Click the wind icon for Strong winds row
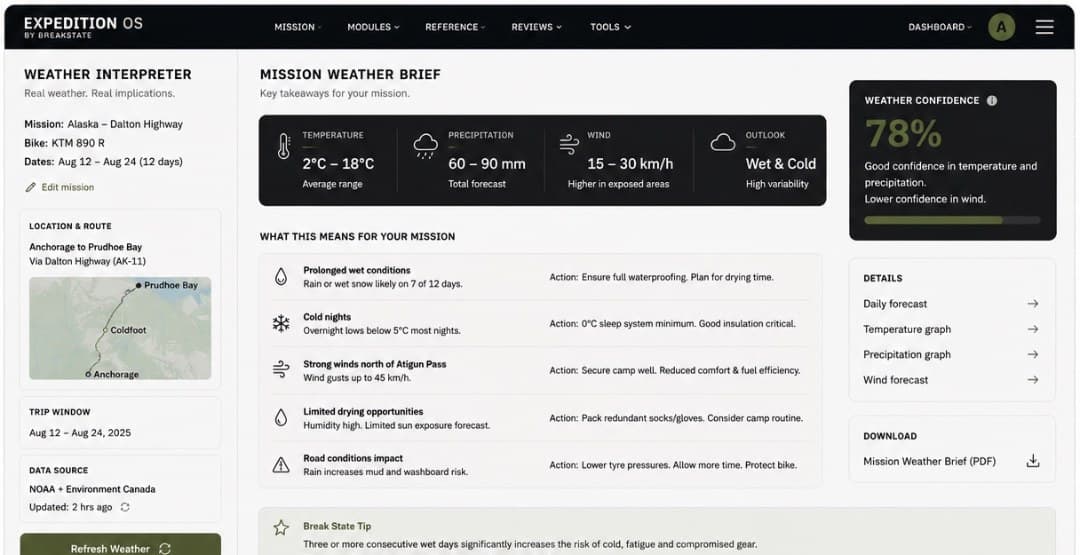 click(281, 370)
